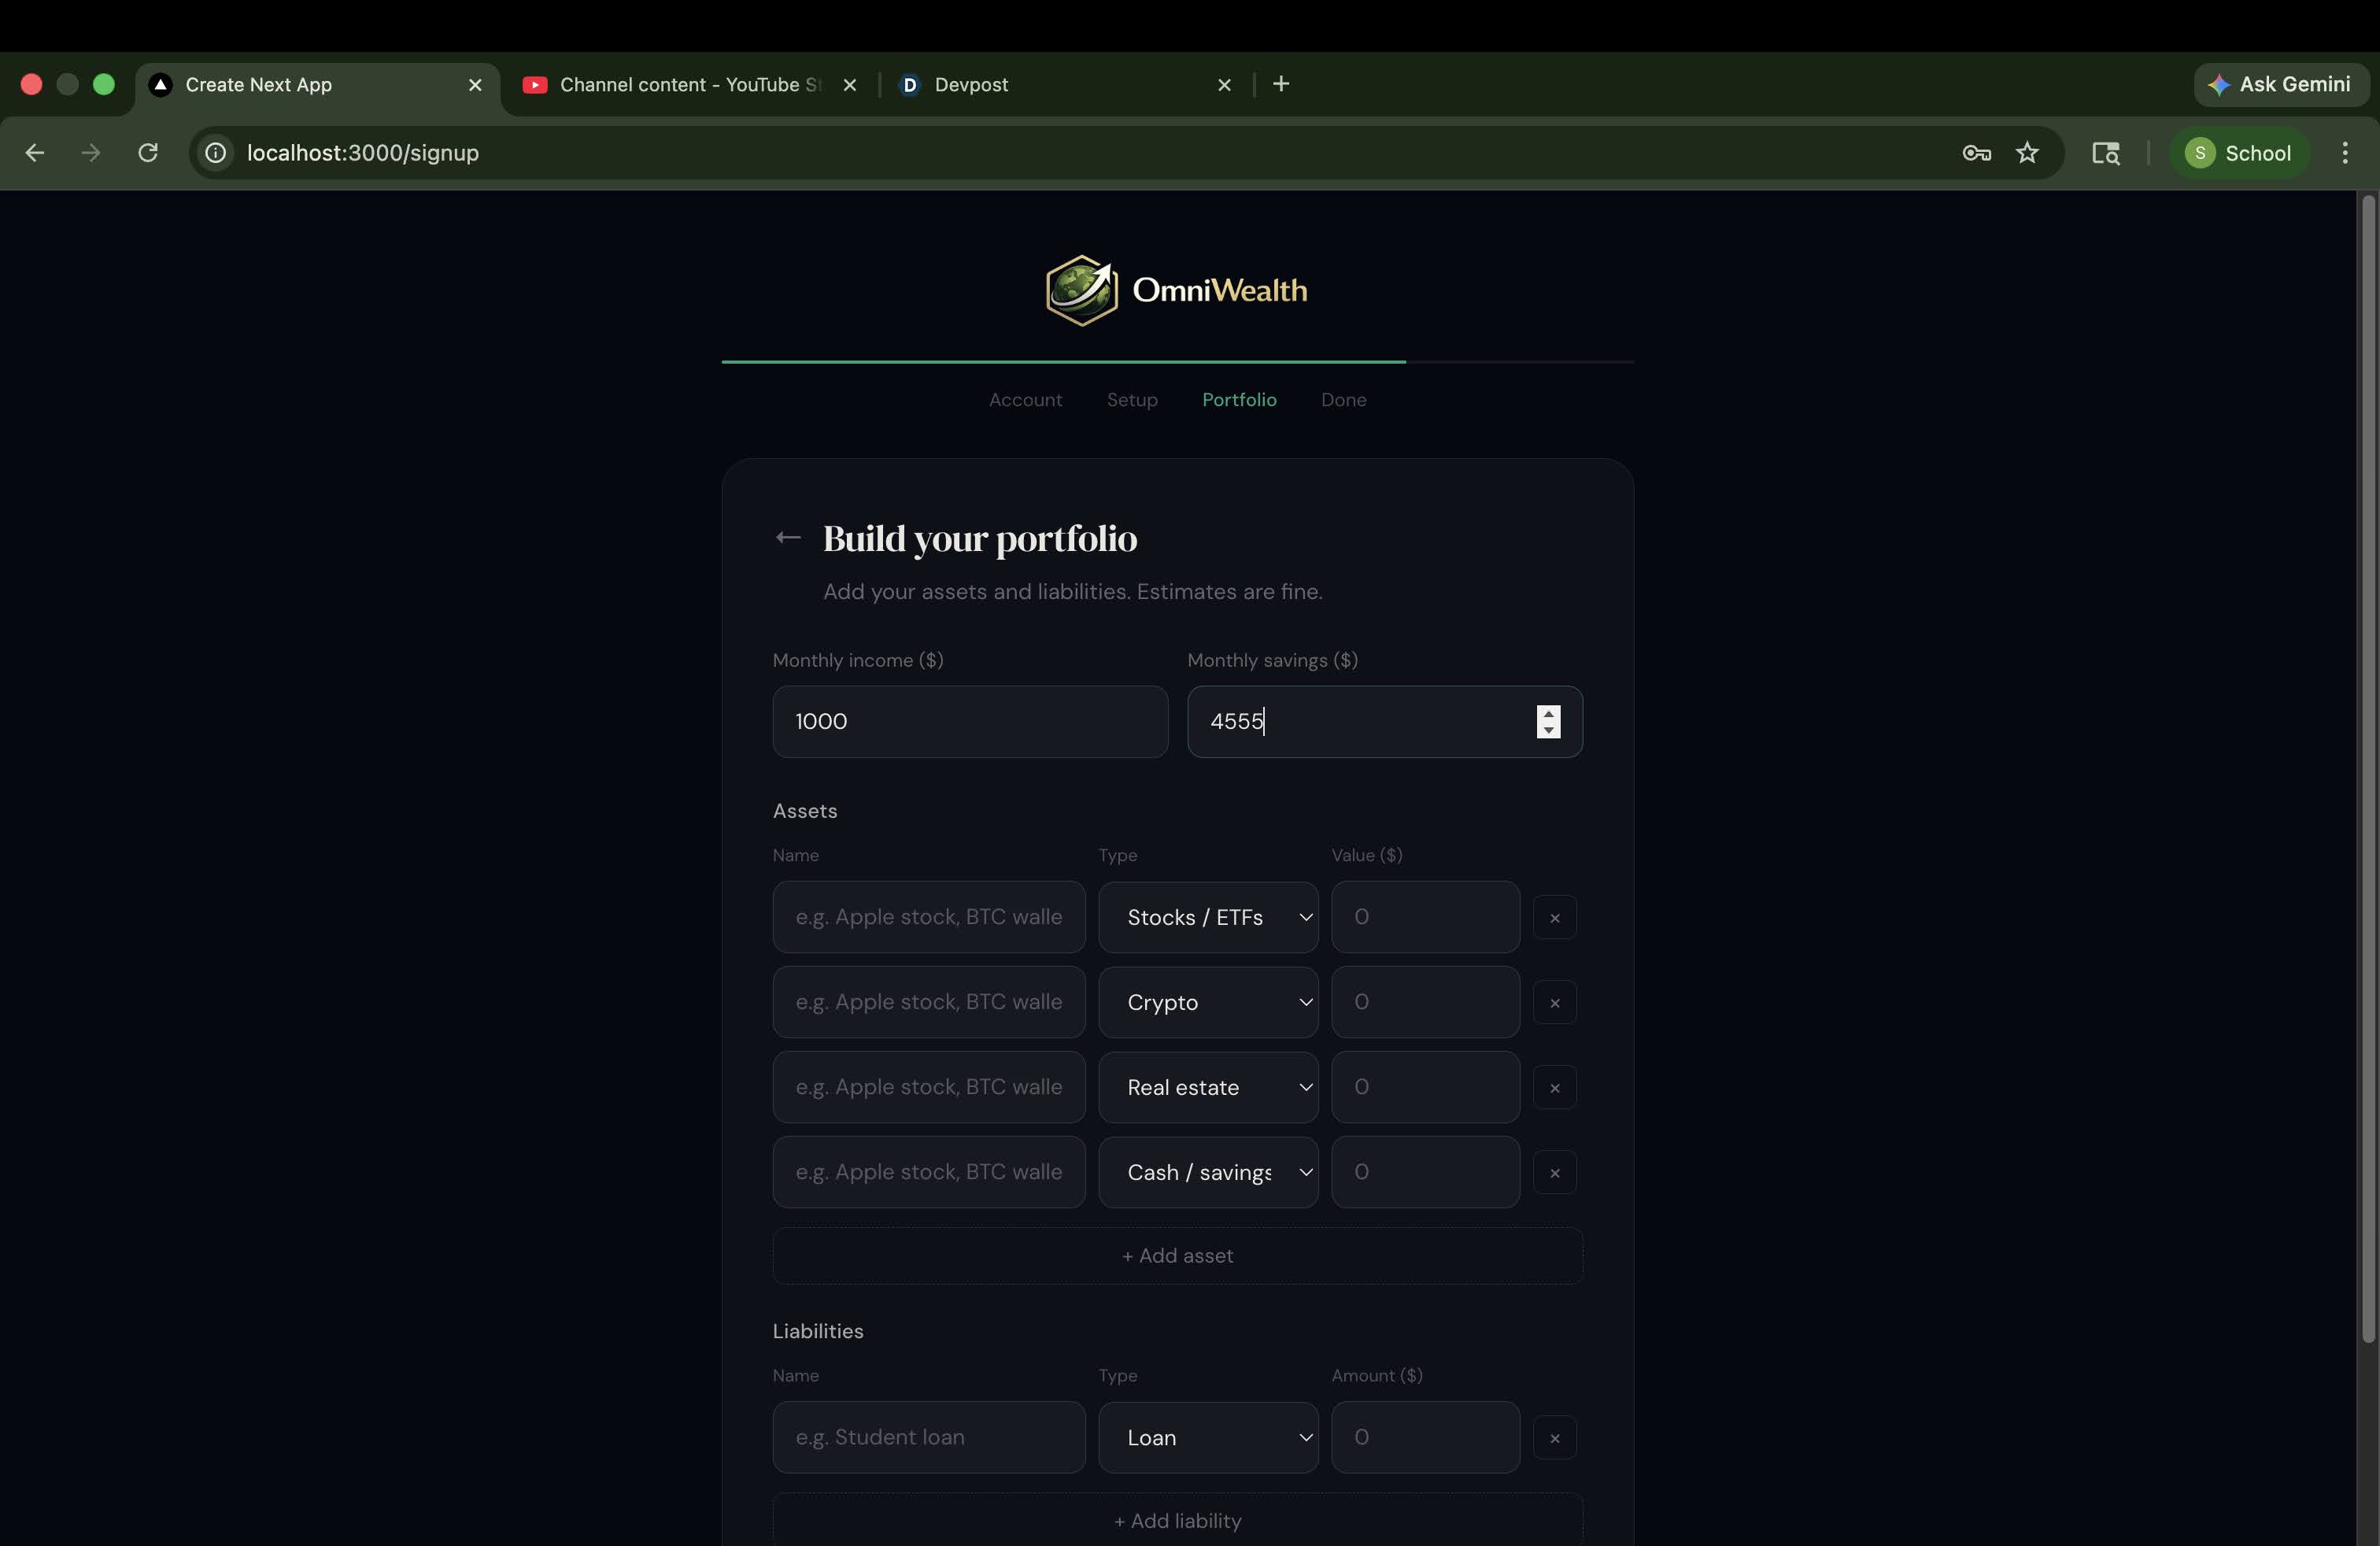Click the Monthly savings stepper arrows

[1548, 722]
